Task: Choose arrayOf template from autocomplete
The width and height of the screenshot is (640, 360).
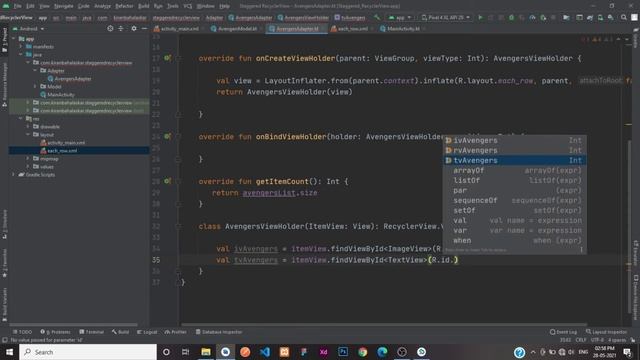Action: tap(515, 171)
